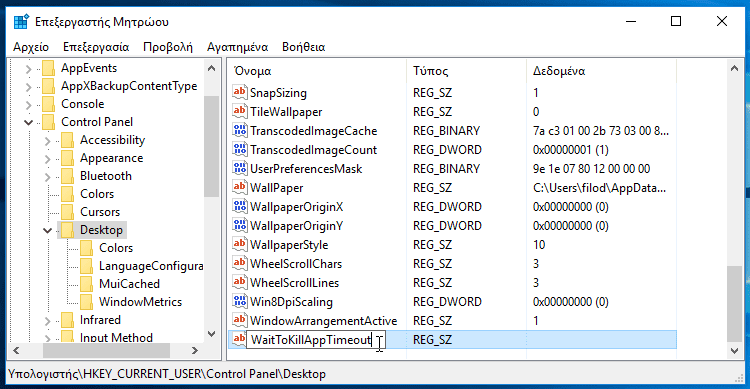Expand the Accessibility key
750x389 pixels.
[47, 141]
